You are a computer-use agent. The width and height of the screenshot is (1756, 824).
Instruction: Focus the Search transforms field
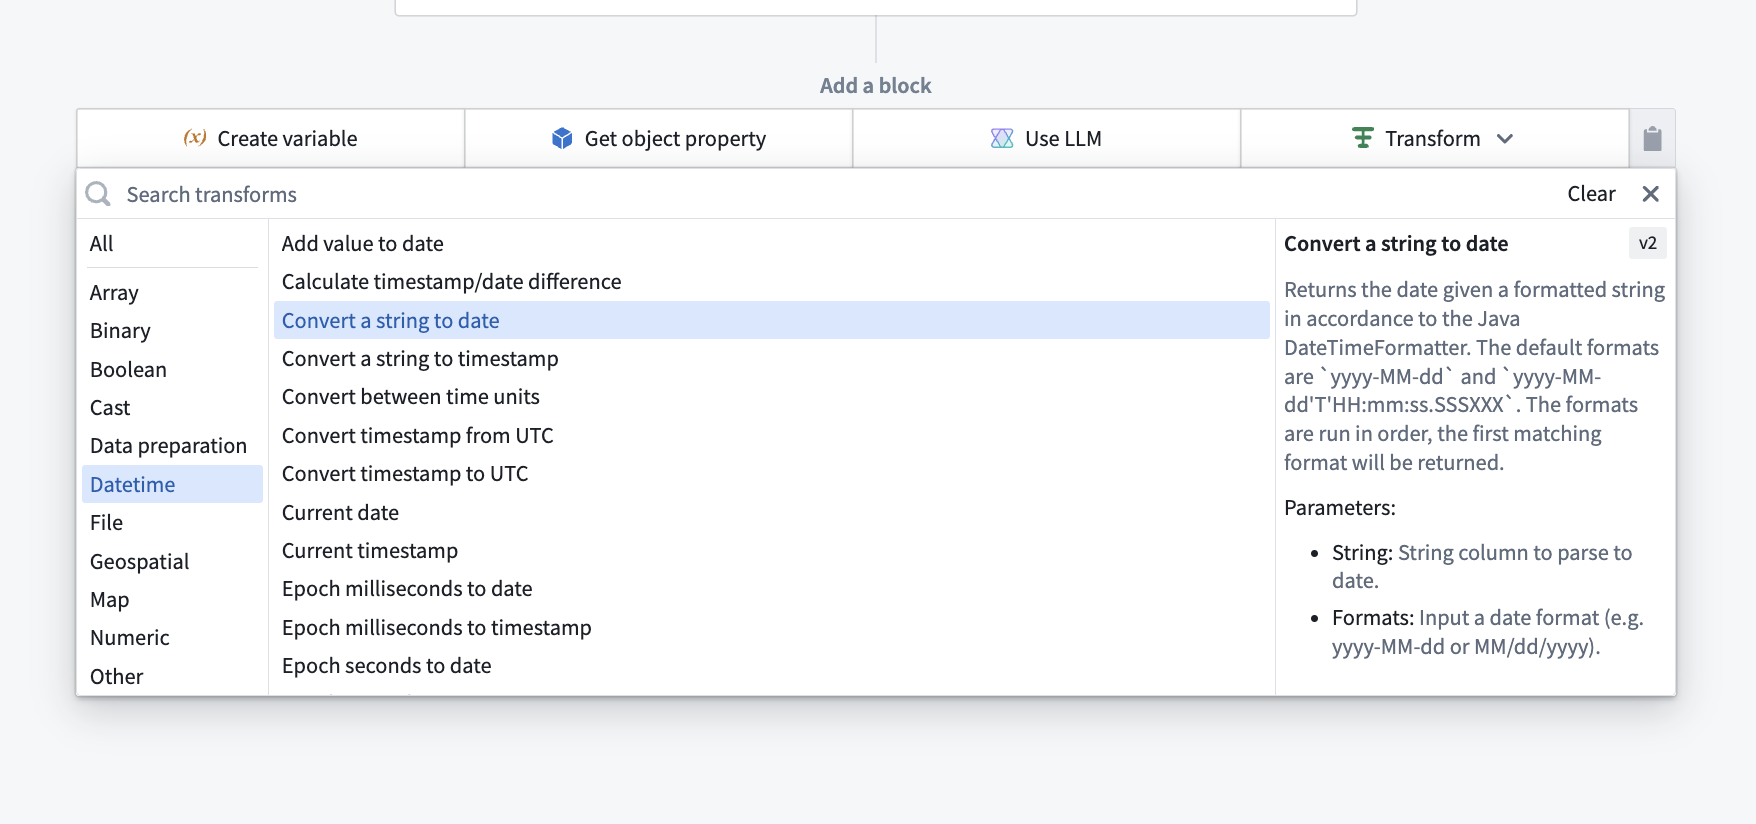click(x=820, y=194)
